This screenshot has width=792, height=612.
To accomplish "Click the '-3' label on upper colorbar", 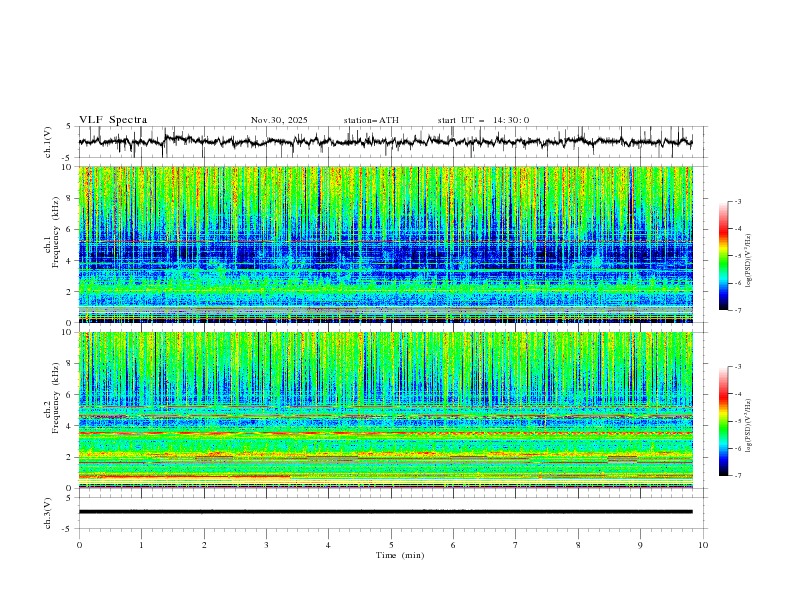I will pos(737,201).
